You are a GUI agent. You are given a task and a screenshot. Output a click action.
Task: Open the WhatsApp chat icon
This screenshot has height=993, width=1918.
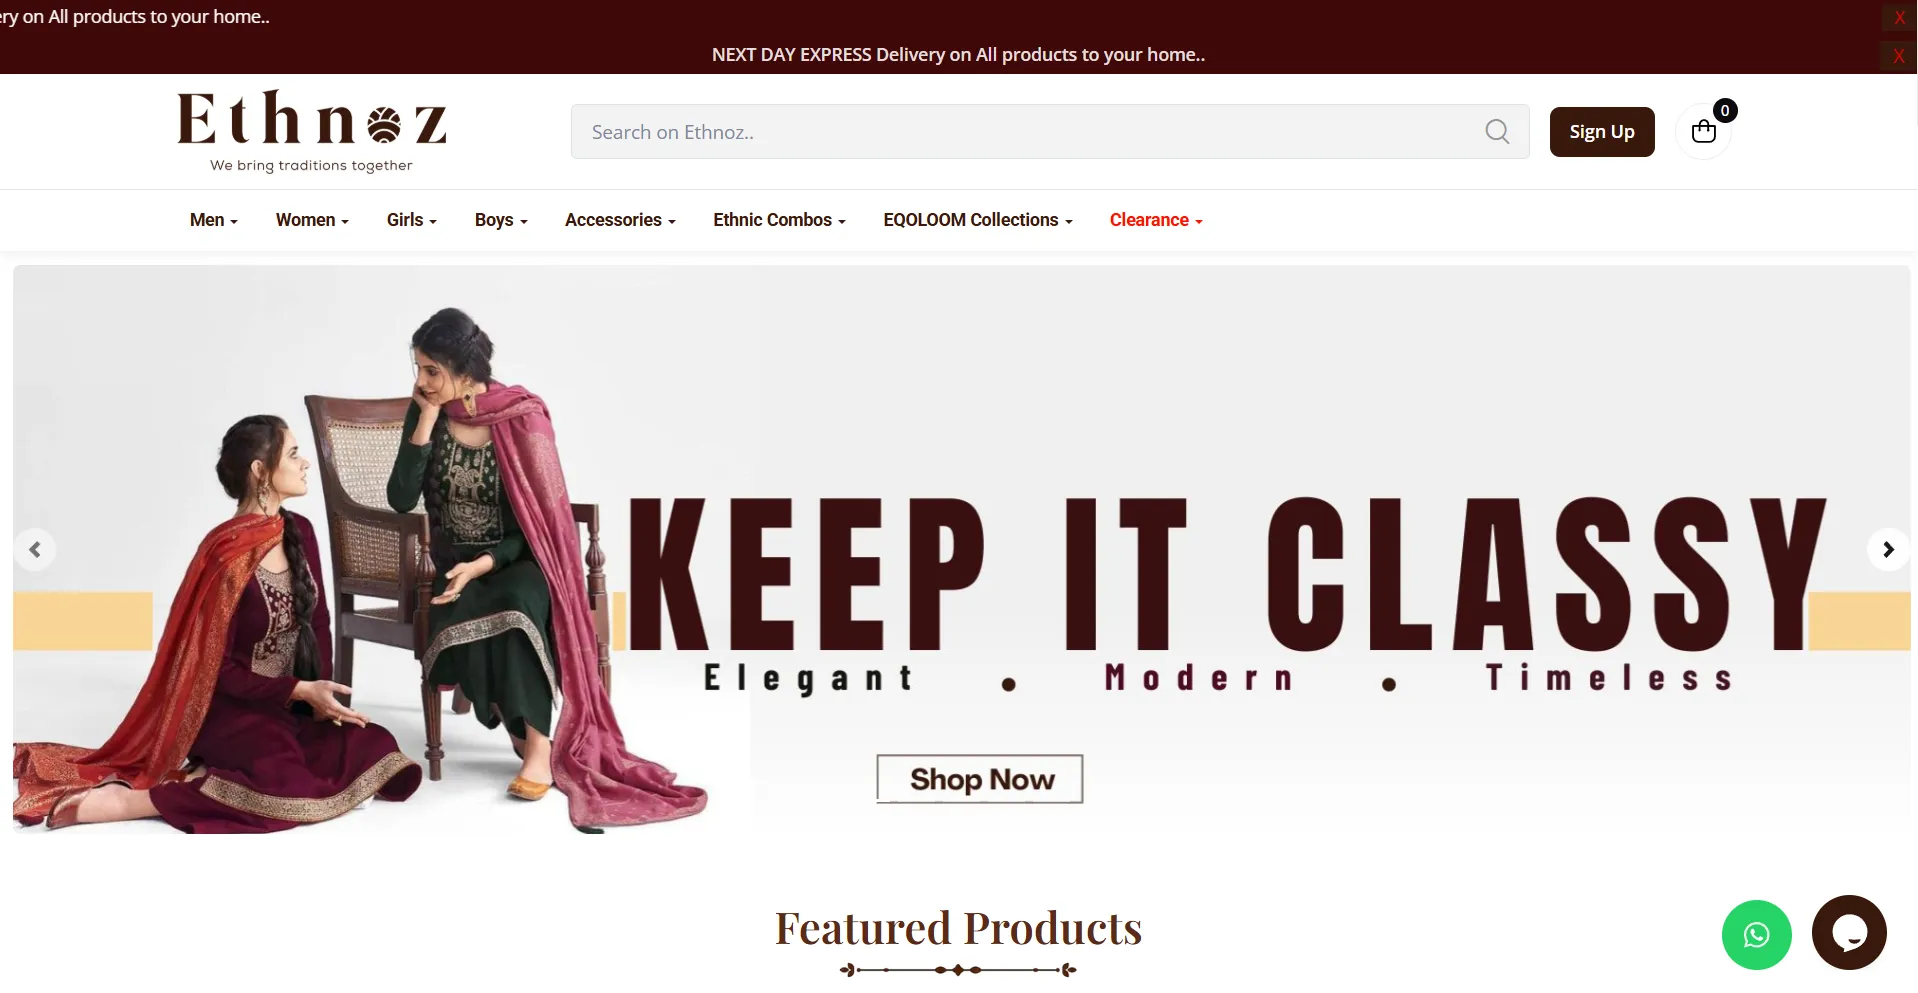[x=1756, y=935]
